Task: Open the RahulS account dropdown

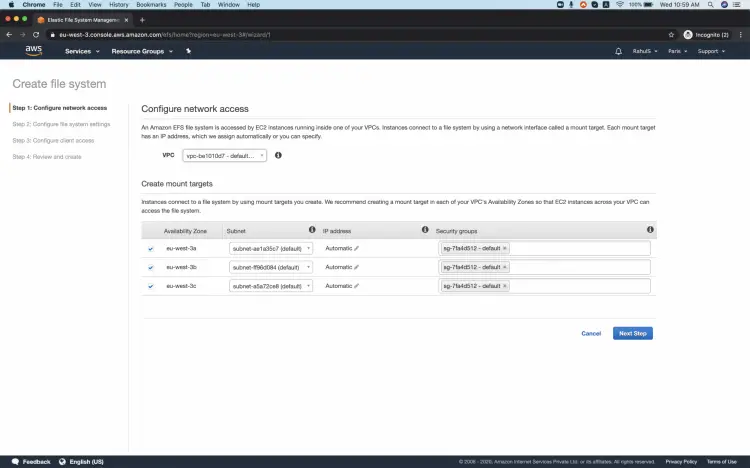Action: point(645,51)
